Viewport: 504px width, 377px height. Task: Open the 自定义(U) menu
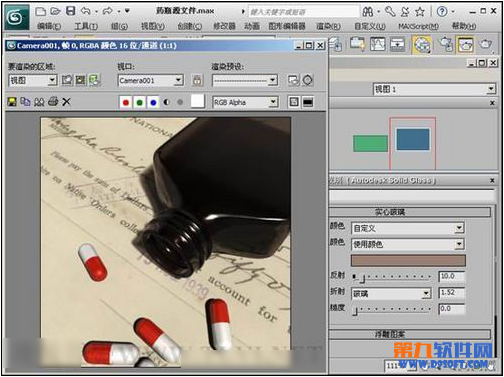coord(370,26)
